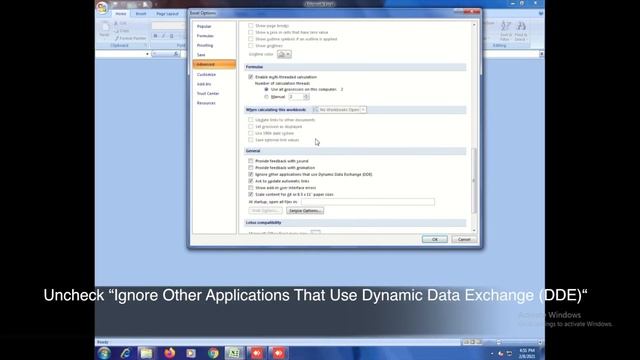Click the Bold icon in Font group
The height and width of the screenshot is (360, 640).
[x=156, y=36]
